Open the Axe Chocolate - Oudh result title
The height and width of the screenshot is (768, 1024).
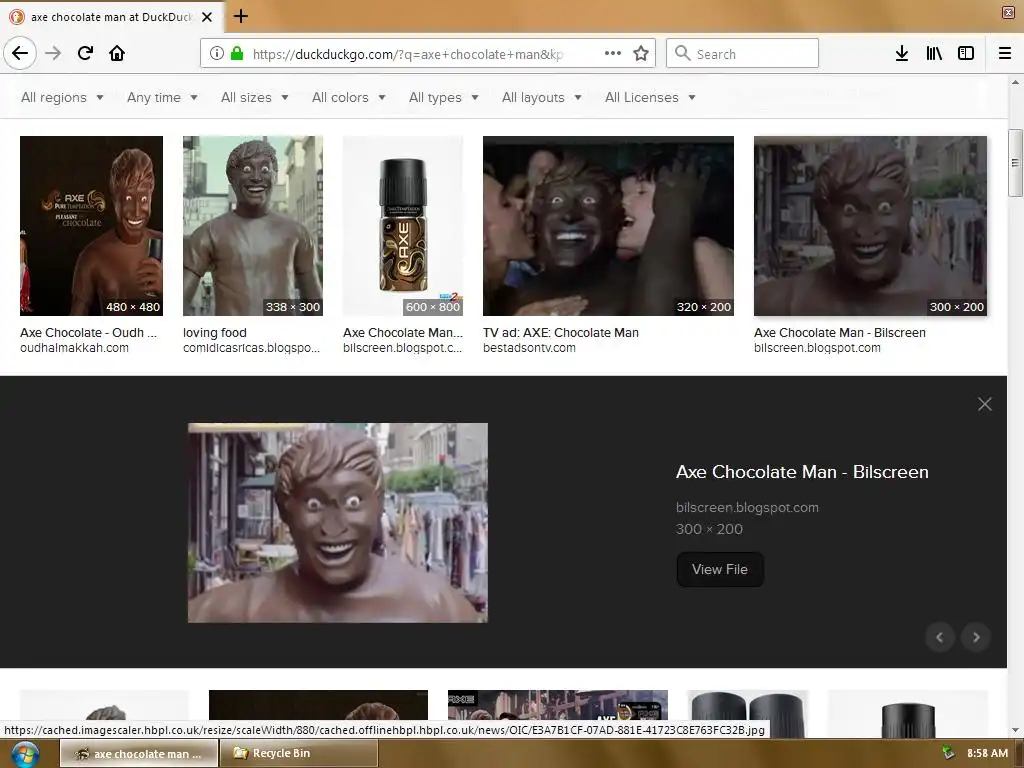(x=88, y=332)
